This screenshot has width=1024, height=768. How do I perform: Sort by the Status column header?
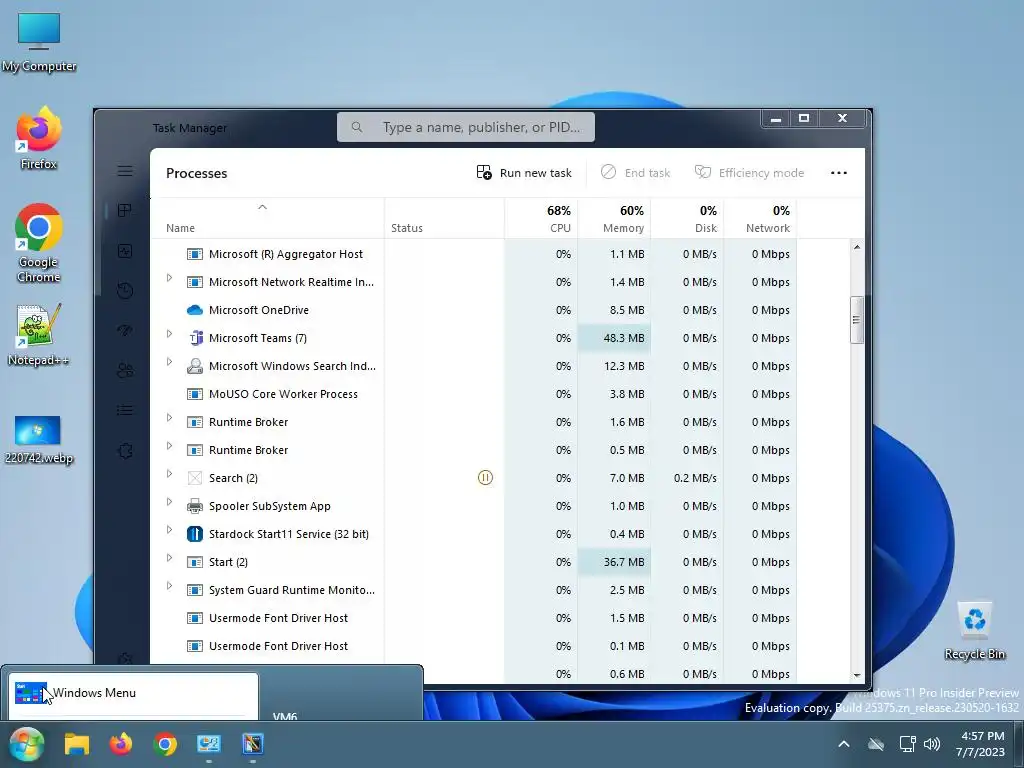pyautogui.click(x=444, y=219)
